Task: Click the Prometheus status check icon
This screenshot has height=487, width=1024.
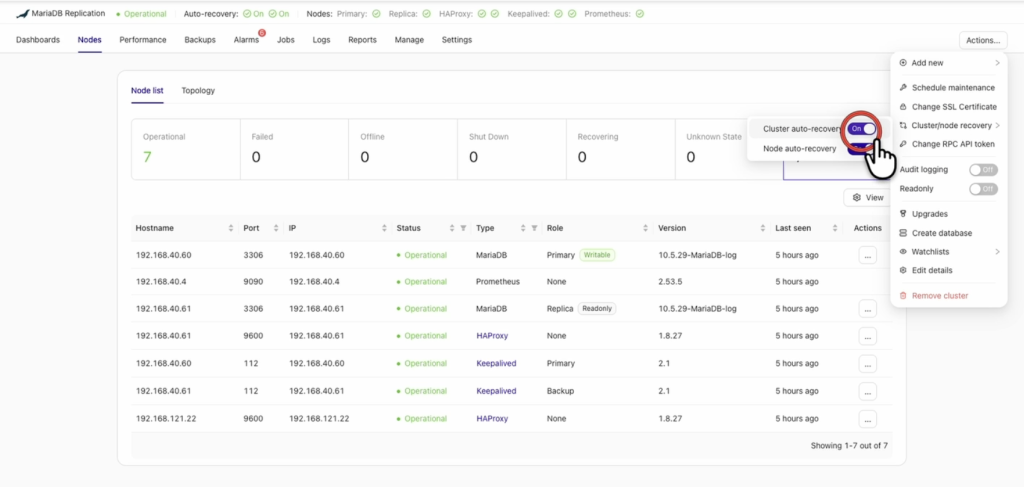Action: (x=639, y=14)
